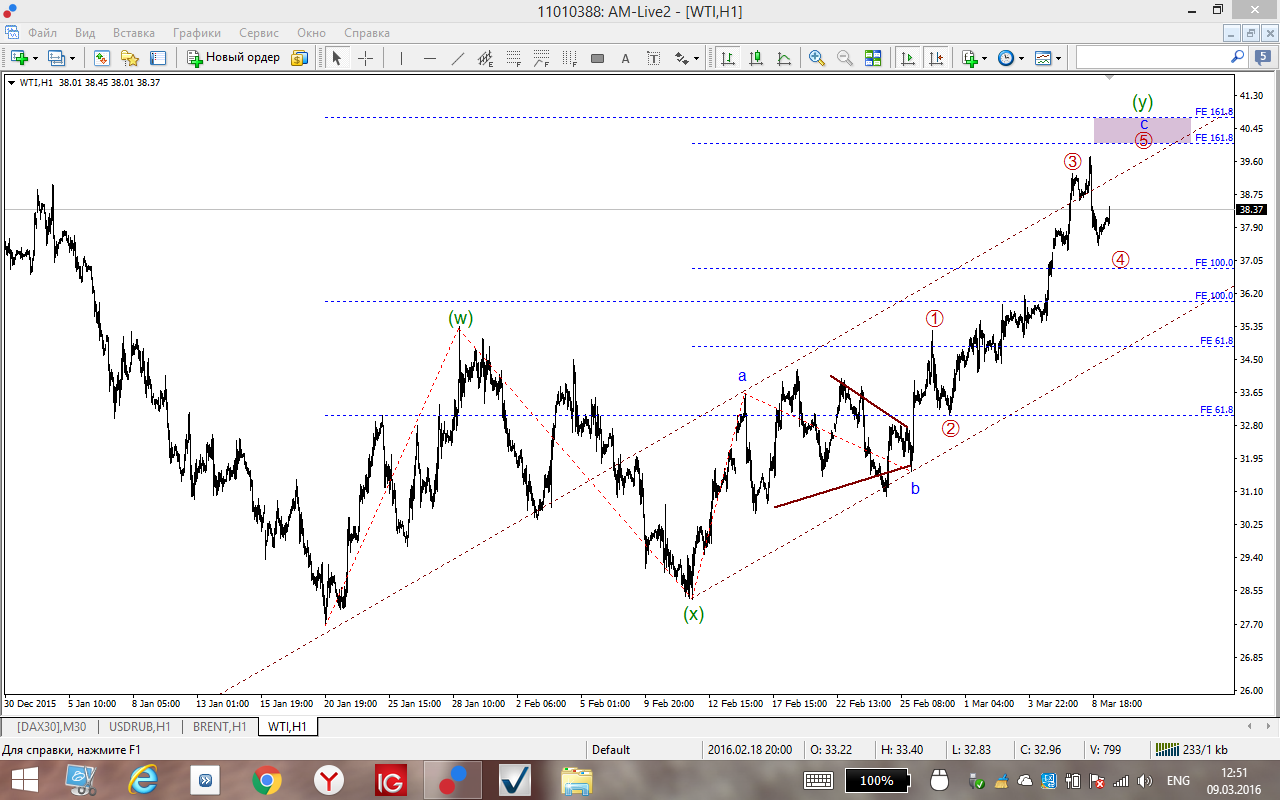Switch to the [DAX30],M30 chart tab
The image size is (1280, 800).
[x=51, y=727]
